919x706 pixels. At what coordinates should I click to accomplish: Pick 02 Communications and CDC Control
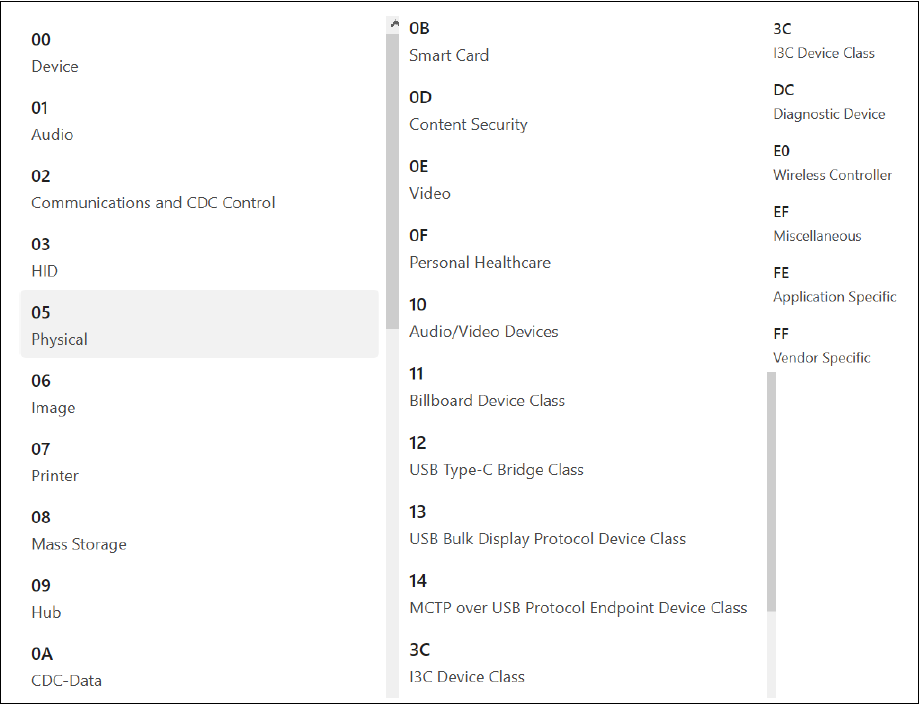pos(199,188)
